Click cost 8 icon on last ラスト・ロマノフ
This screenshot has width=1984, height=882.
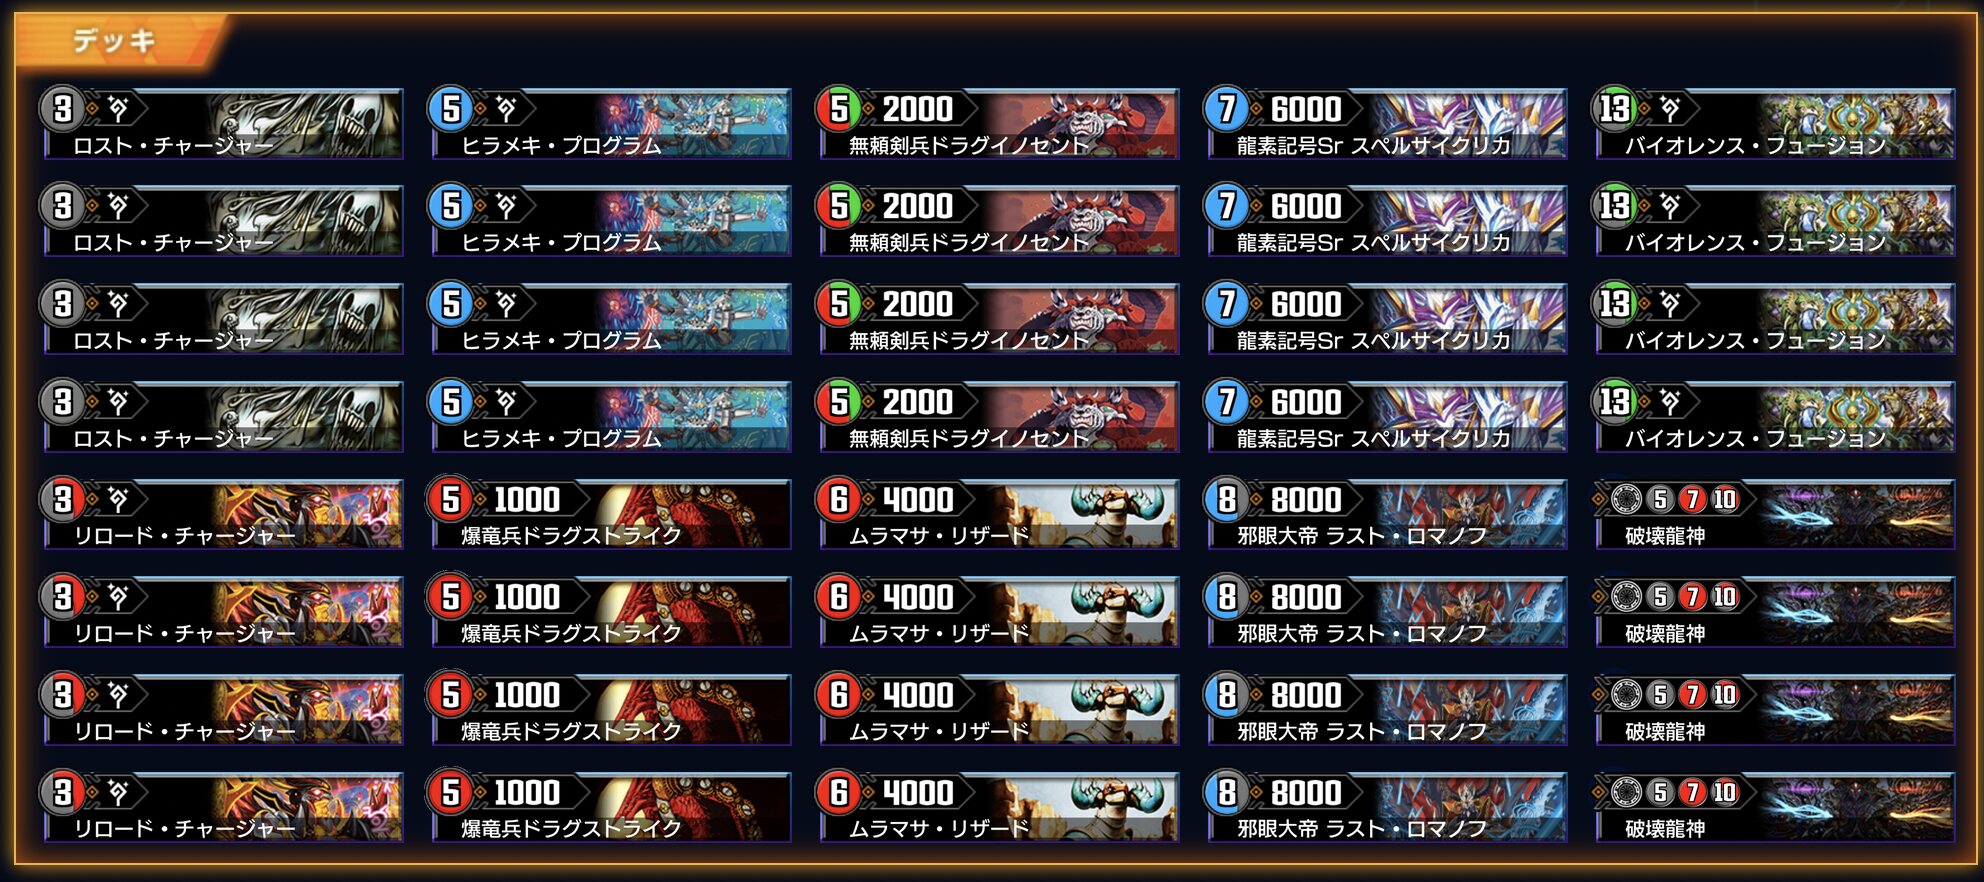coord(1226,791)
